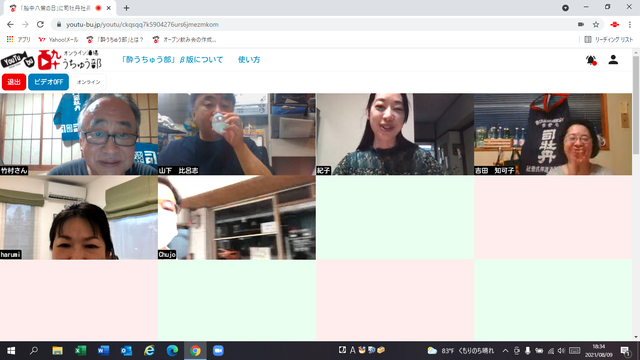Open the オープン飲み会の作成 bookmark

click(x=184, y=40)
